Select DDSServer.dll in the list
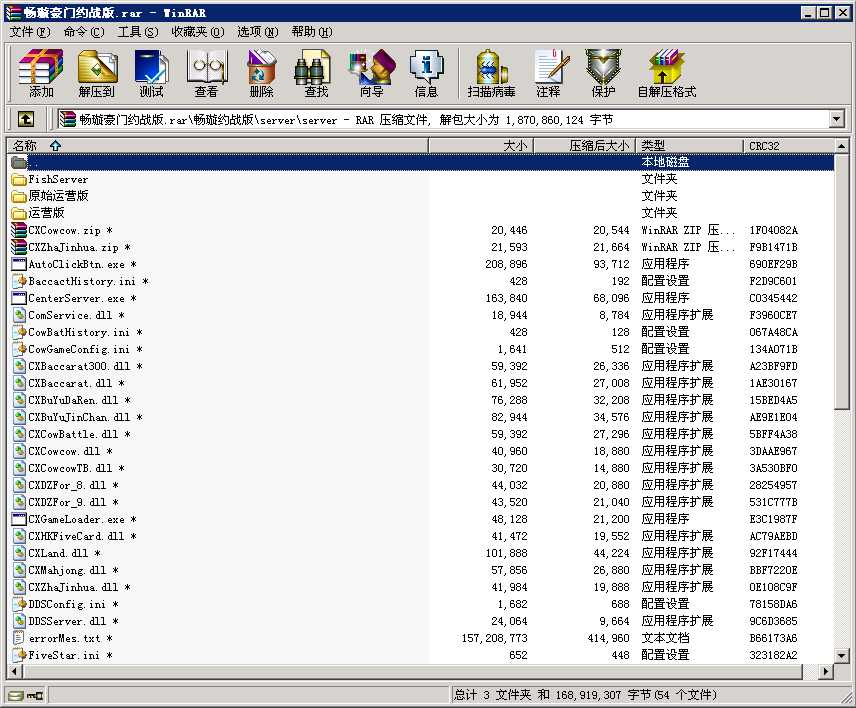 420,621
